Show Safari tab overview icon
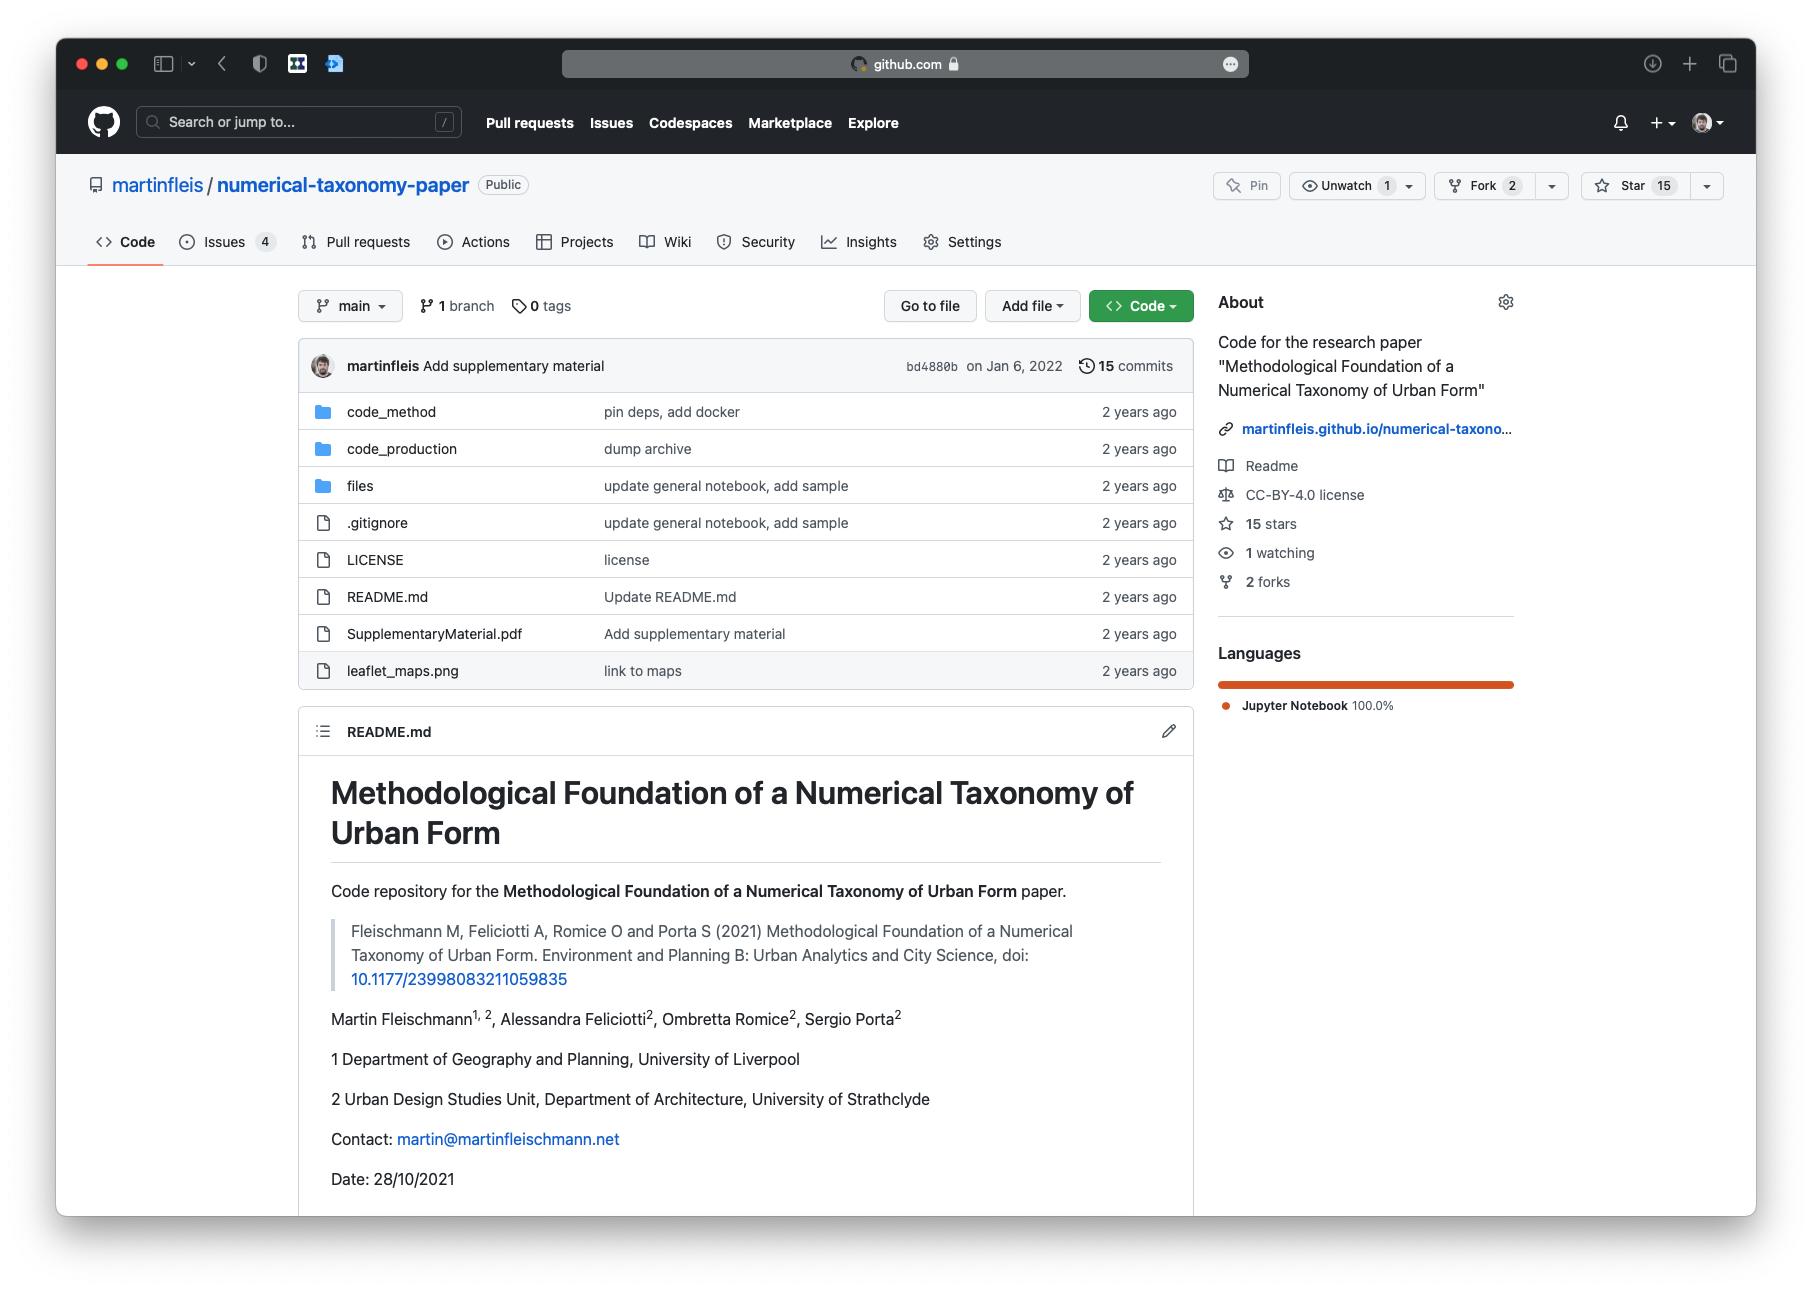Image resolution: width=1812 pixels, height=1290 pixels. click(x=1727, y=64)
